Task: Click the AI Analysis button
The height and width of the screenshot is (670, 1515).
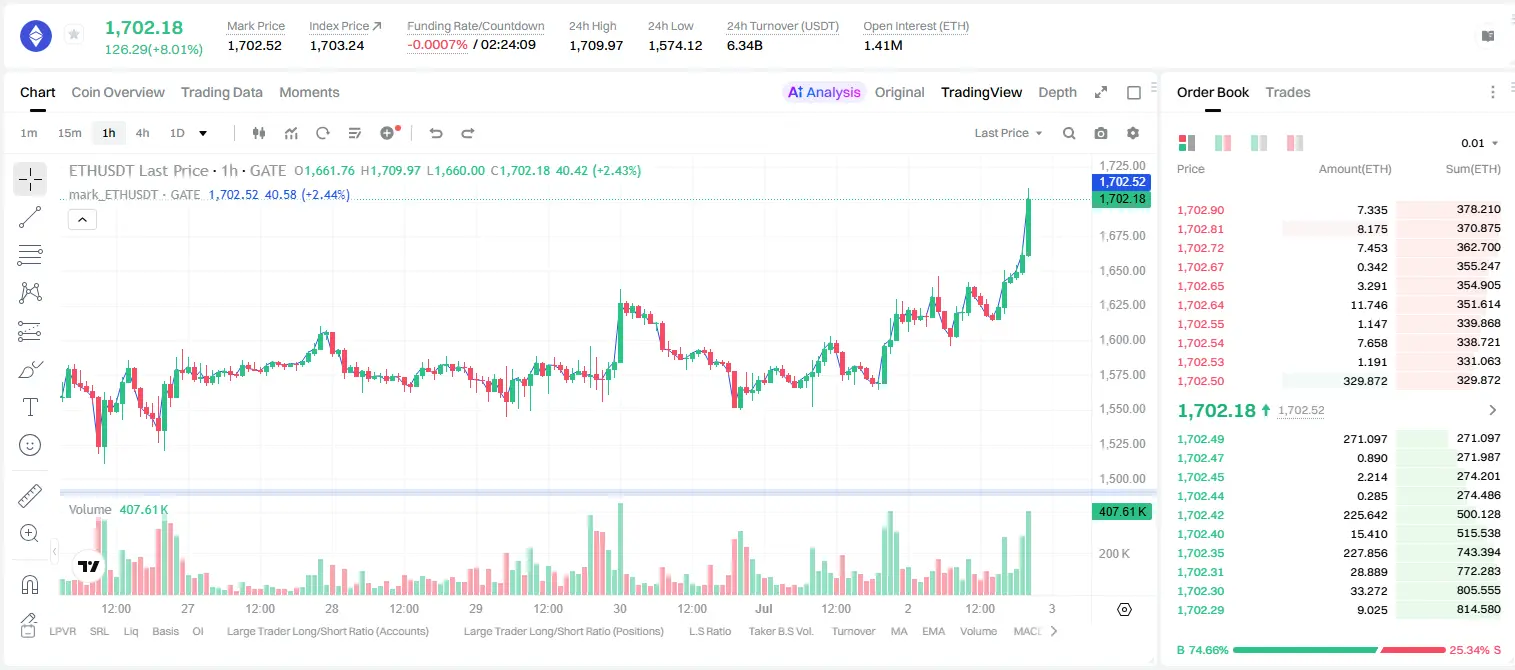Action: 824,92
